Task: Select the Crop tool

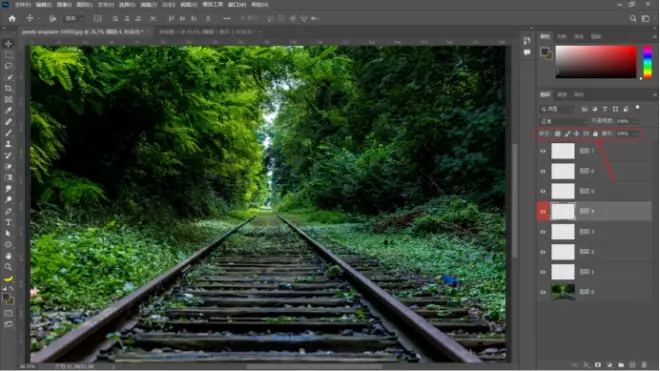Action: pos(8,88)
